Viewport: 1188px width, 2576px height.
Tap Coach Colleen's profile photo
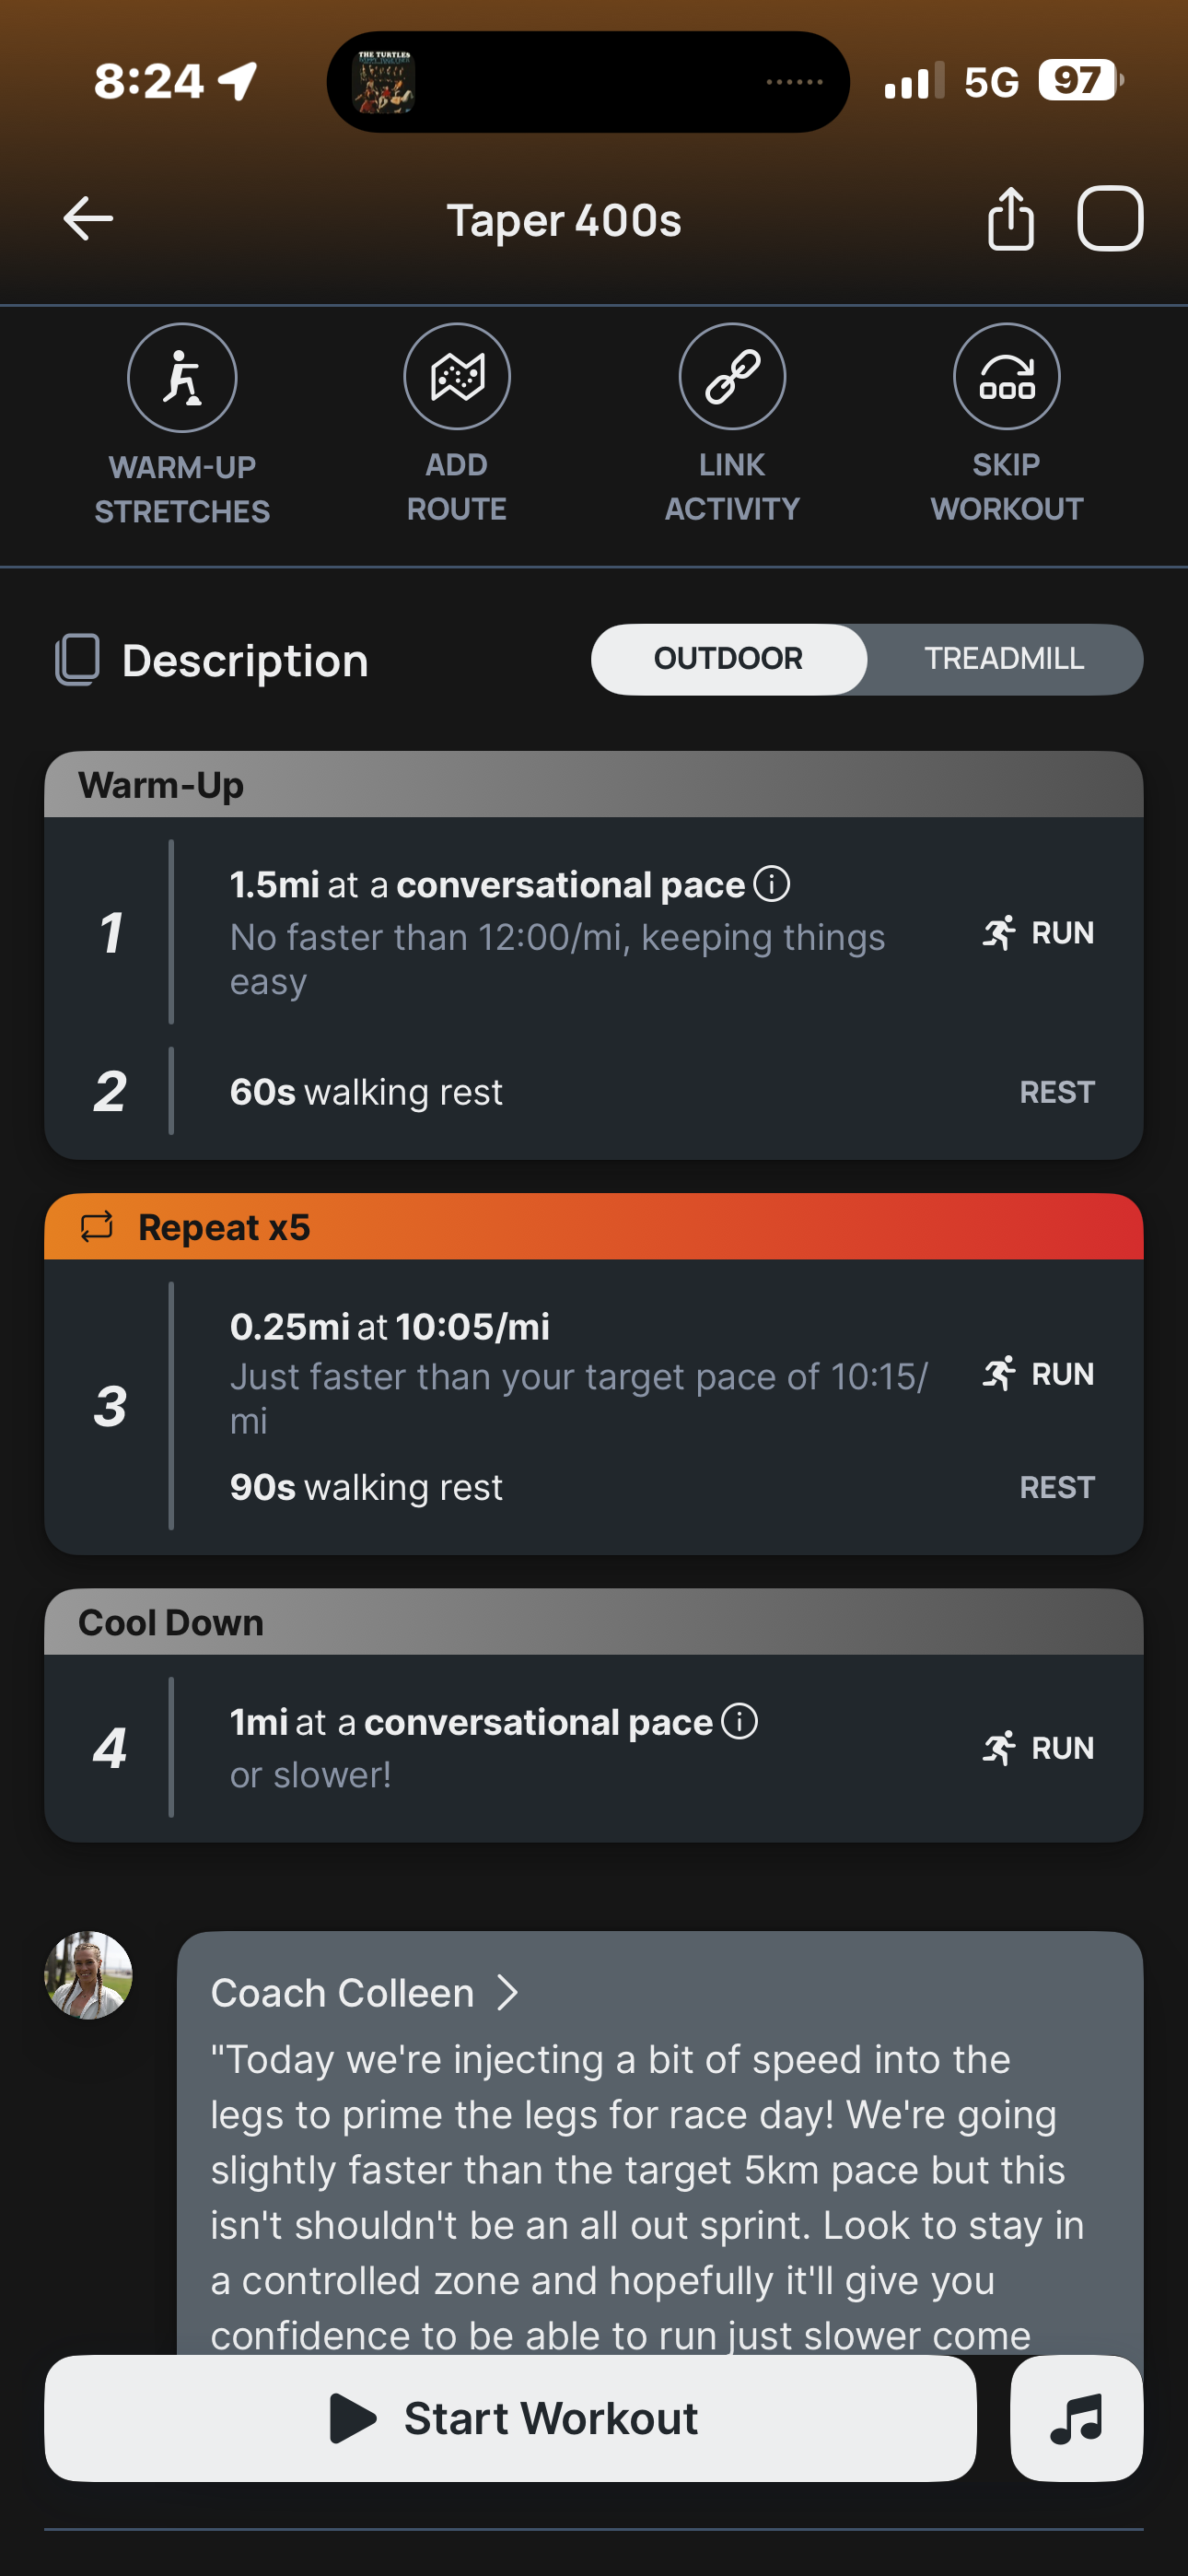click(x=89, y=1975)
